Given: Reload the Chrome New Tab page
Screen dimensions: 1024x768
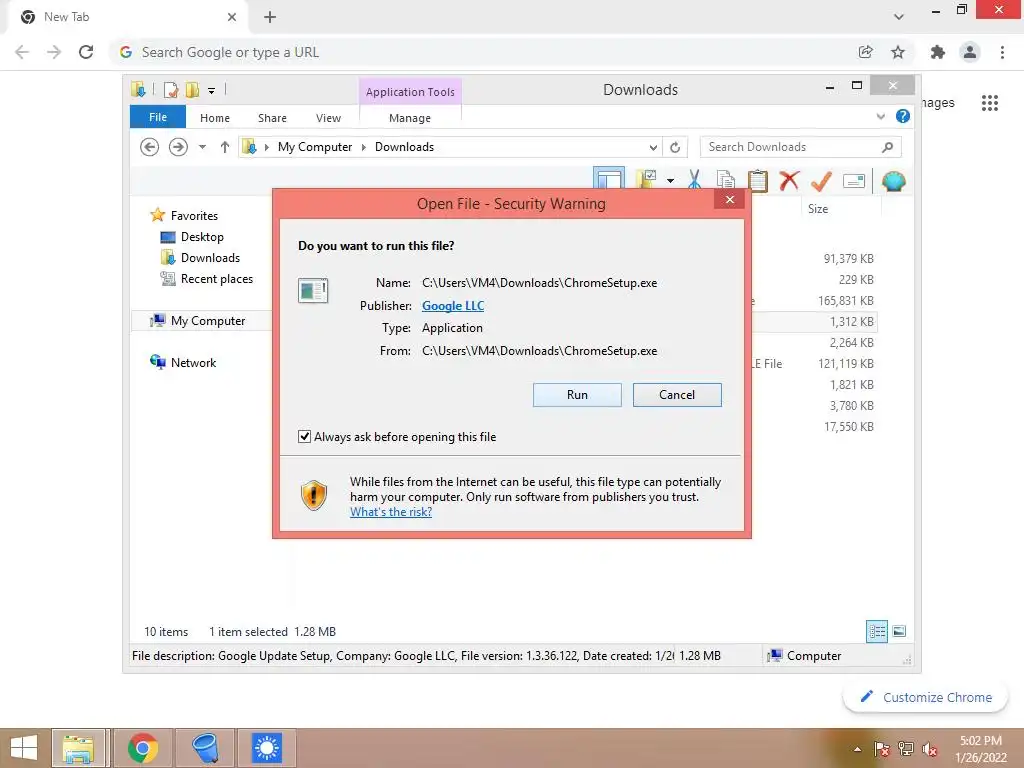Looking at the screenshot, I should 86,52.
